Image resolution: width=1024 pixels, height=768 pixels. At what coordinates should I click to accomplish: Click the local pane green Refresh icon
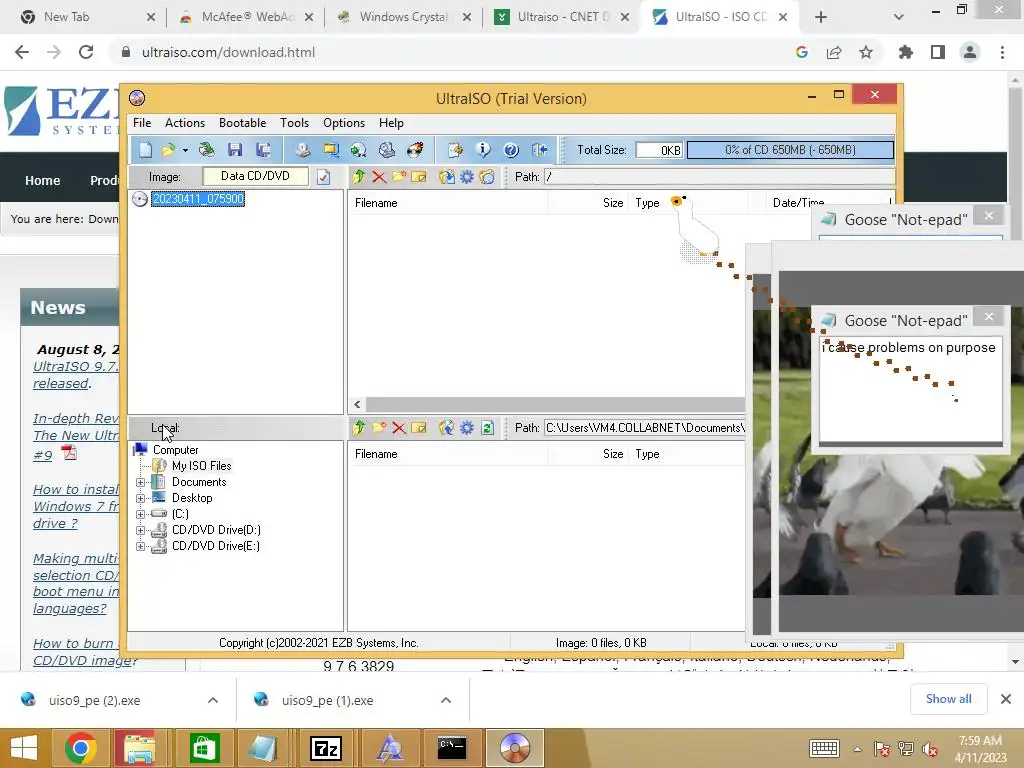pyautogui.click(x=487, y=428)
